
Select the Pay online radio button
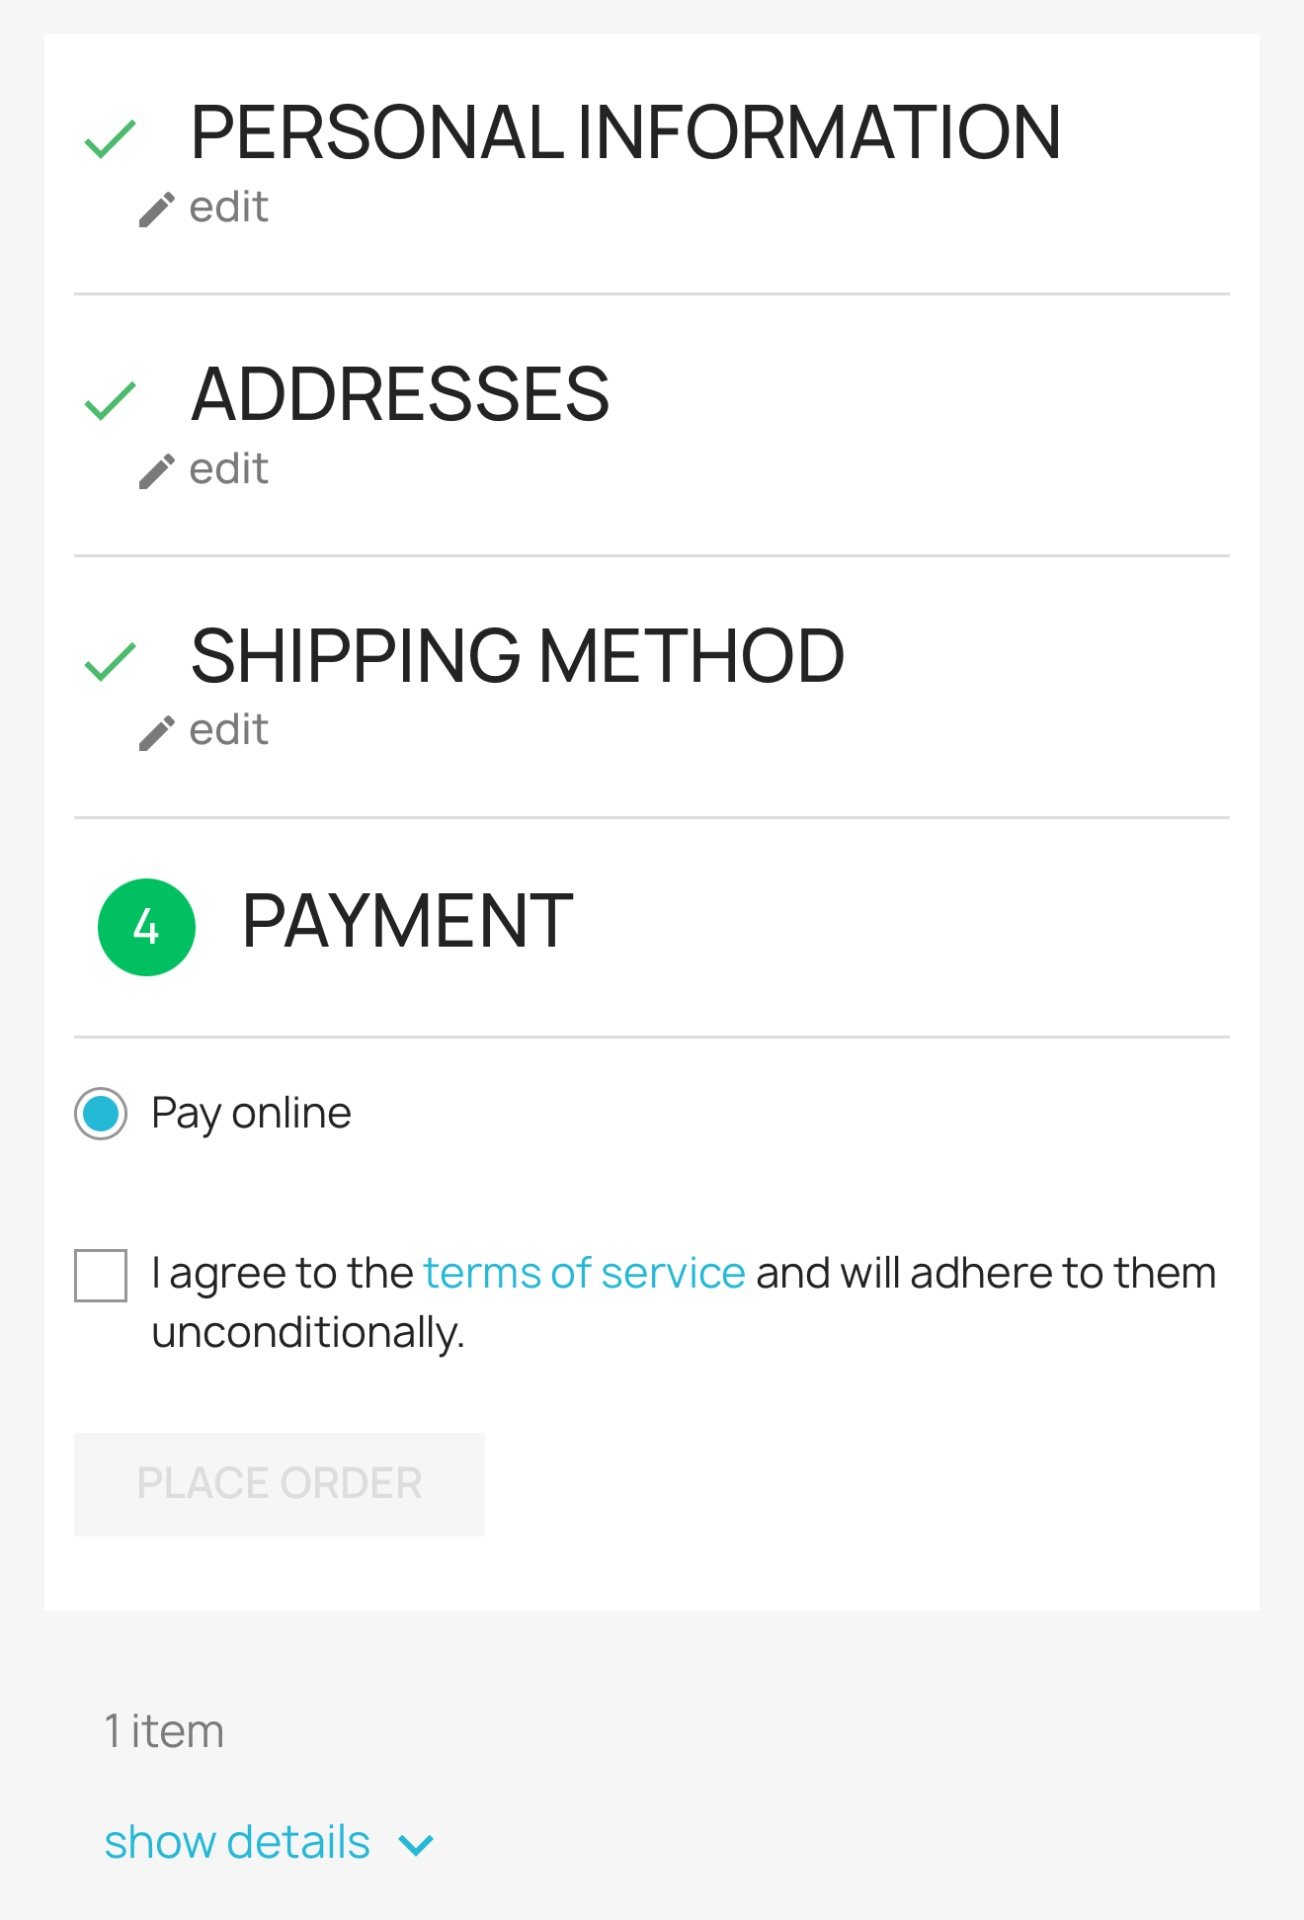pos(101,1113)
